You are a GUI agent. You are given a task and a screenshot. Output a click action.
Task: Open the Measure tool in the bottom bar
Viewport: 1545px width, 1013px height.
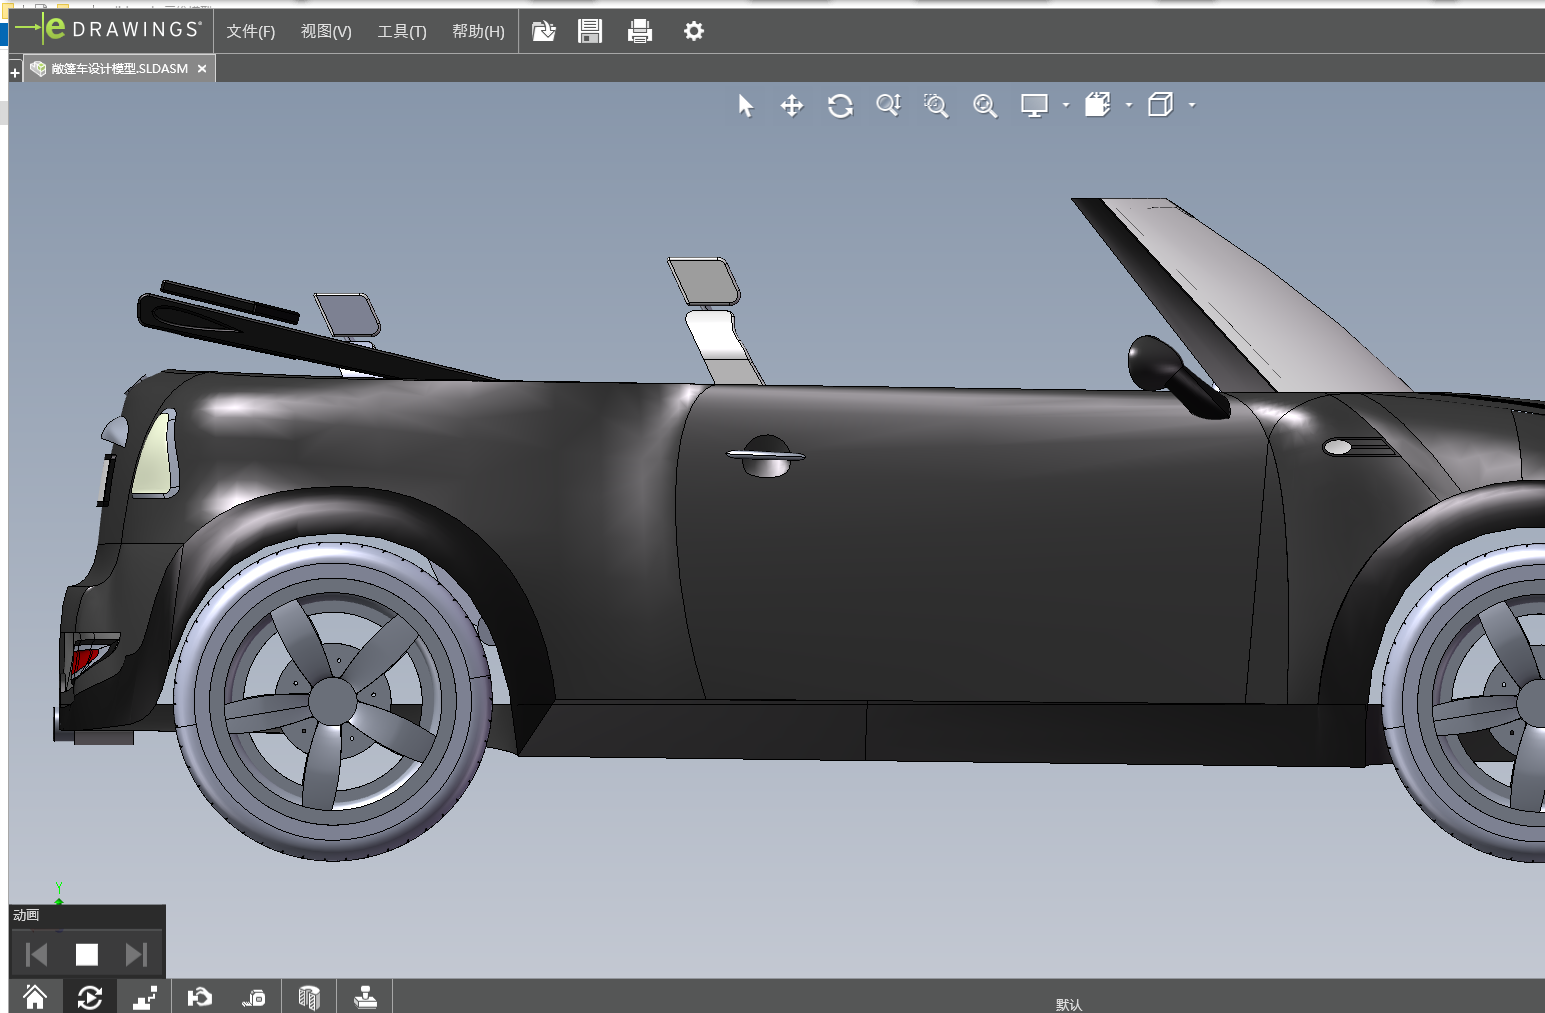click(254, 997)
